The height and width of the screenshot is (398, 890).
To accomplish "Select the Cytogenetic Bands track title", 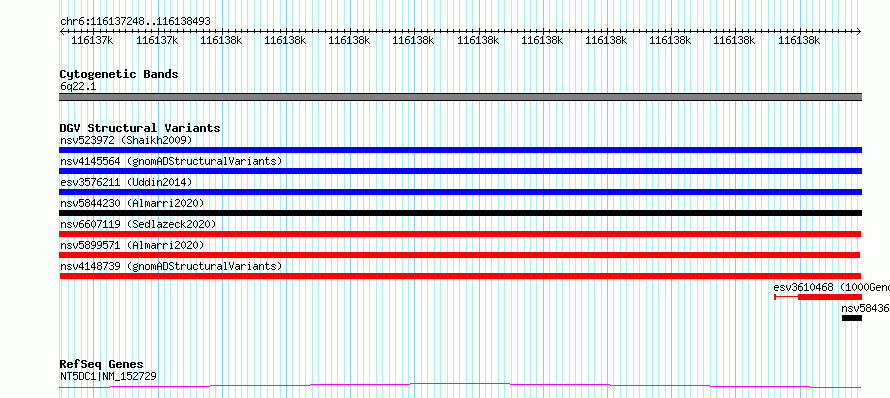I will click(x=119, y=74).
